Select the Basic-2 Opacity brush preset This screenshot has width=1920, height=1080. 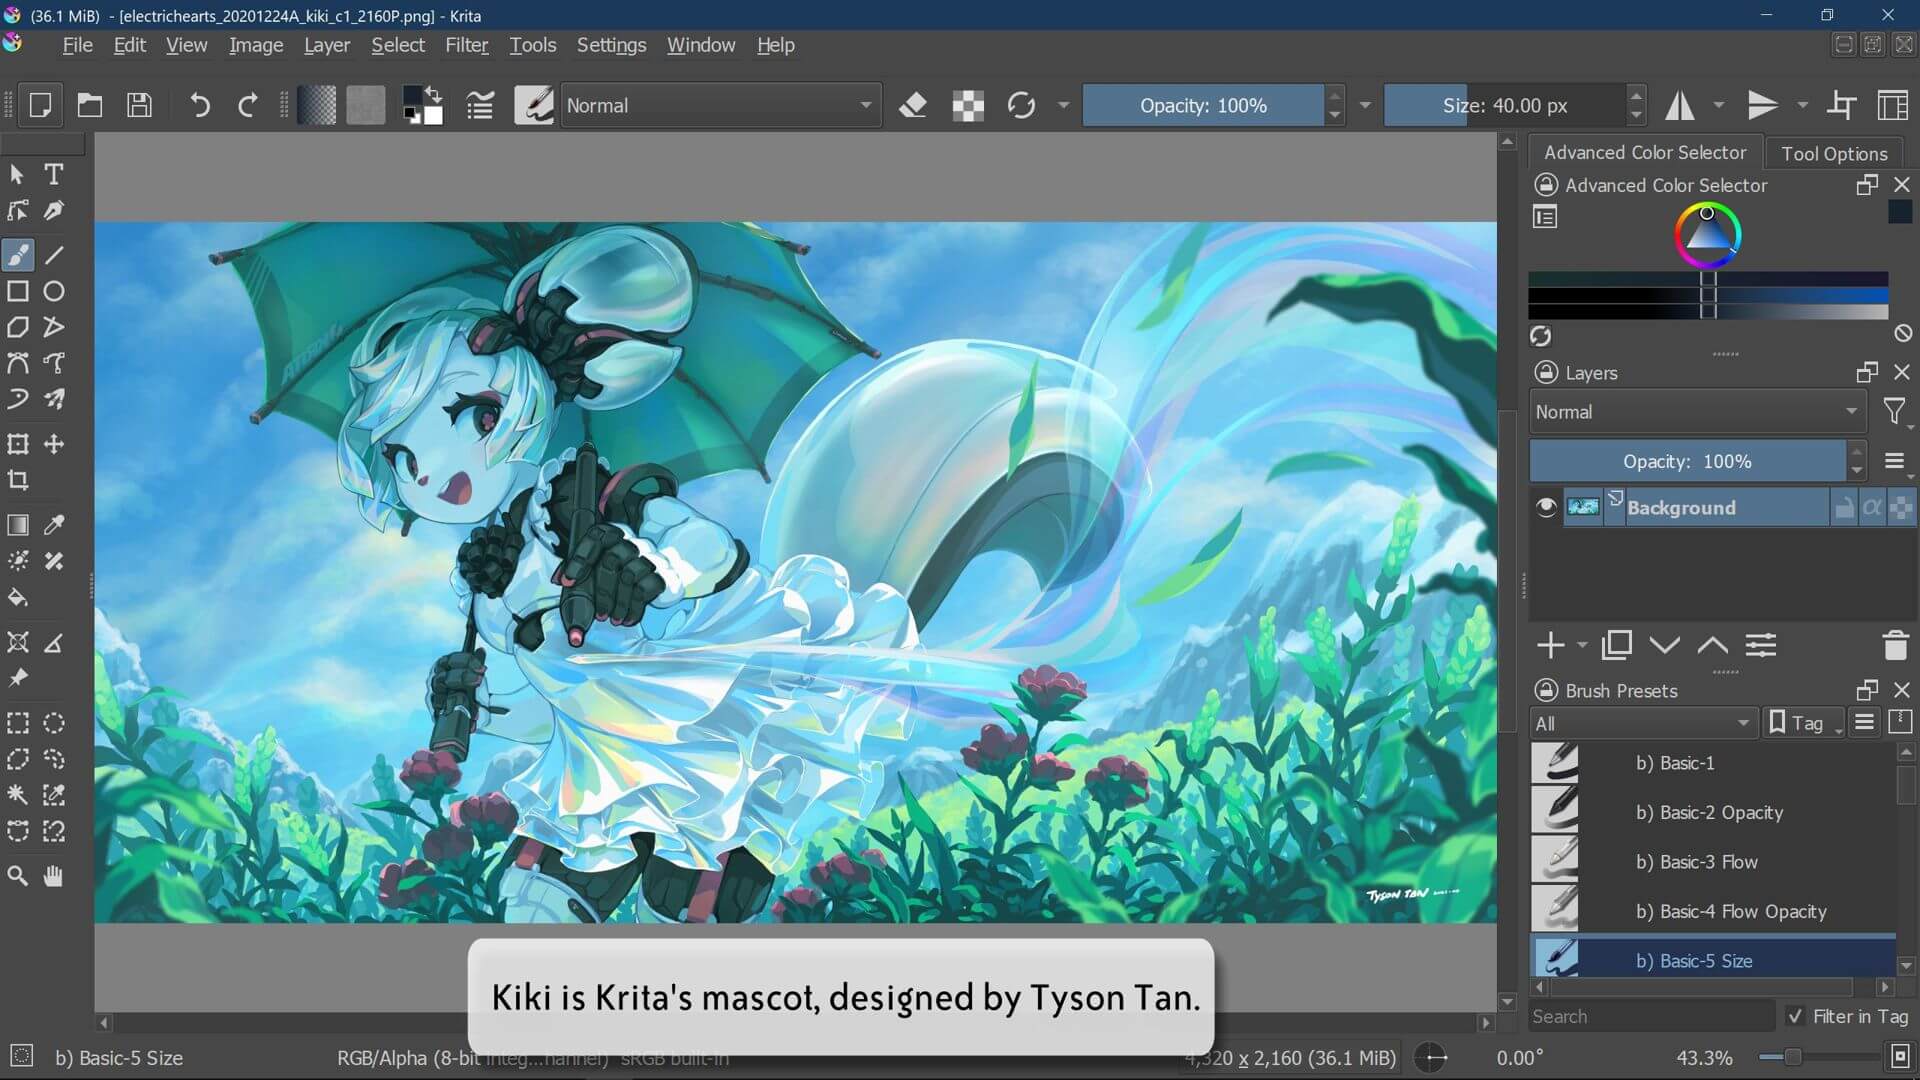point(1710,812)
